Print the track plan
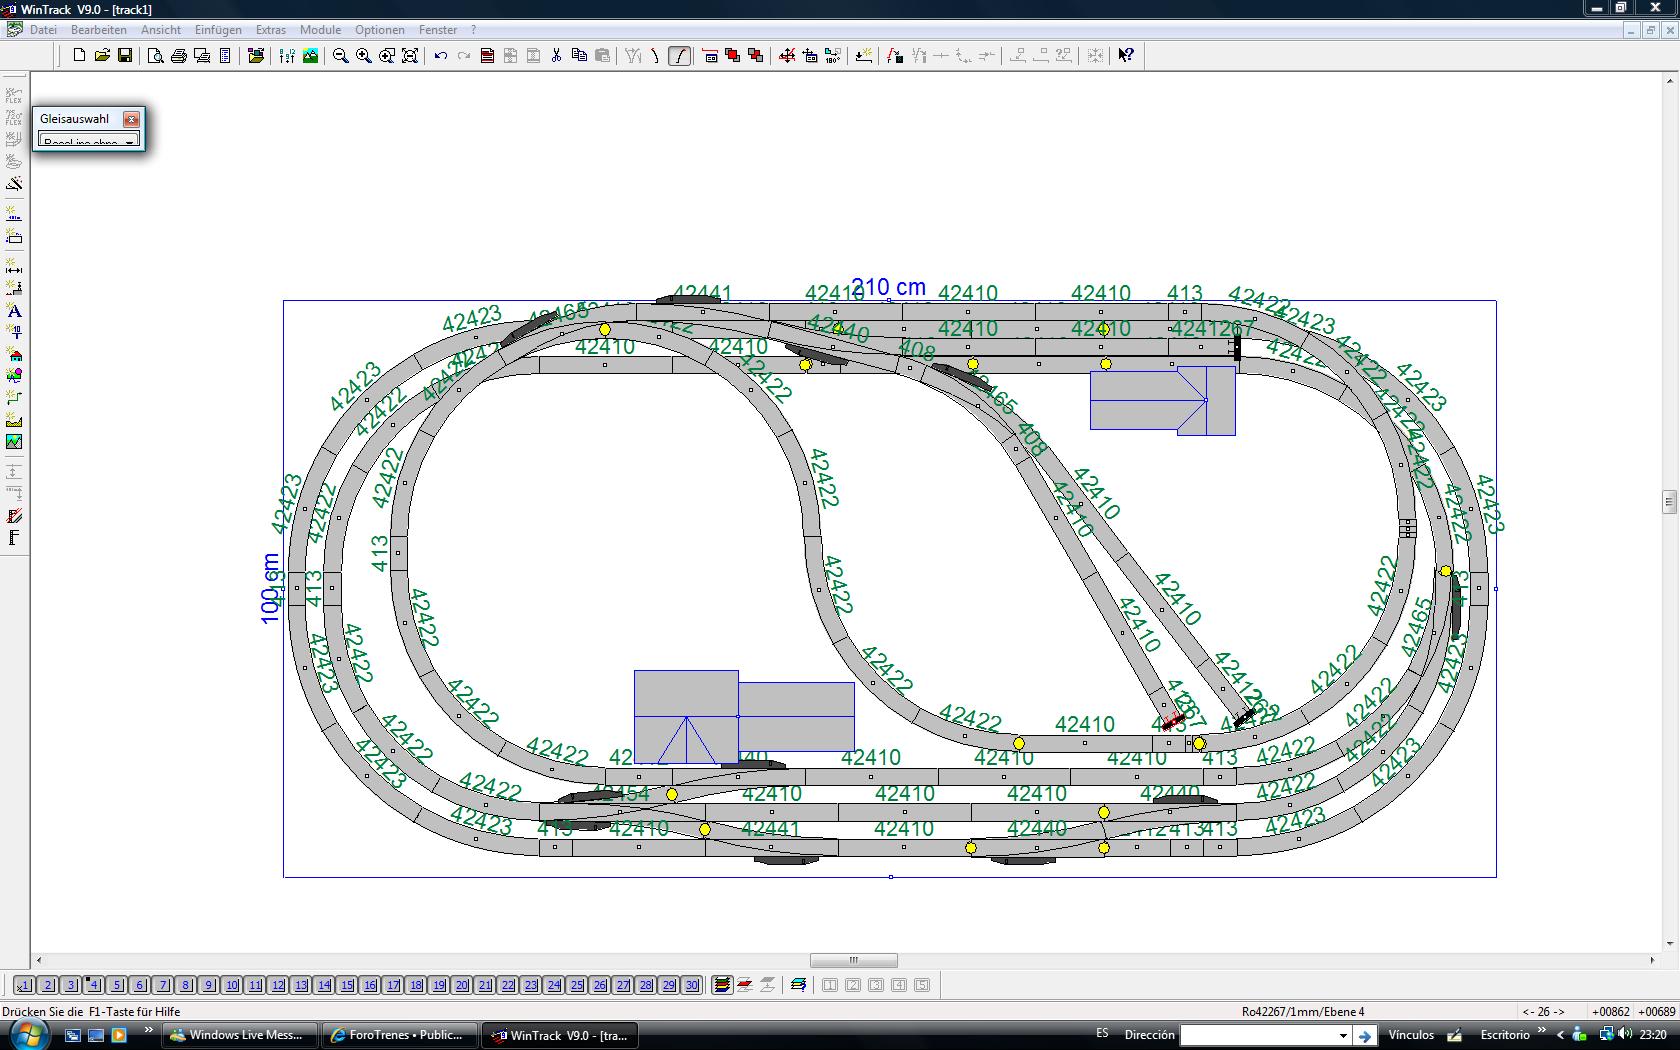 click(178, 56)
